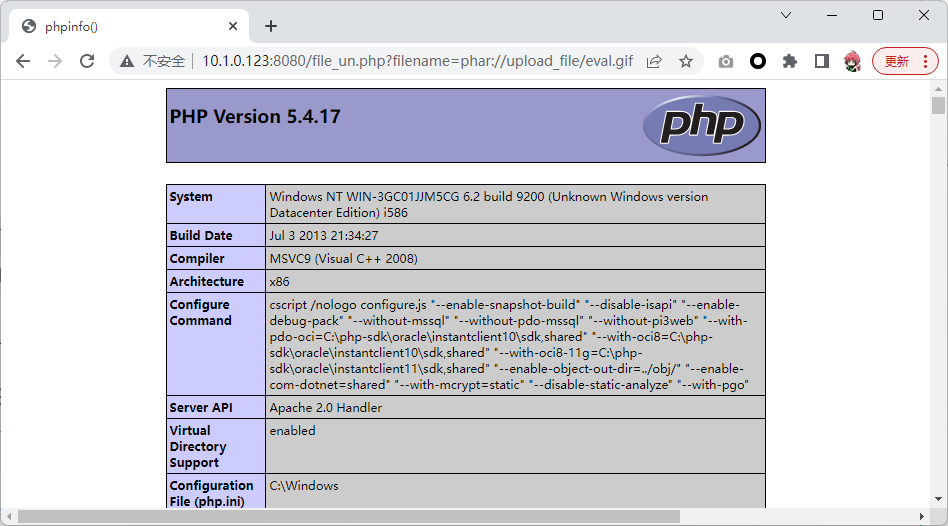Click the red 更新 update button
948x526 pixels.
click(904, 61)
